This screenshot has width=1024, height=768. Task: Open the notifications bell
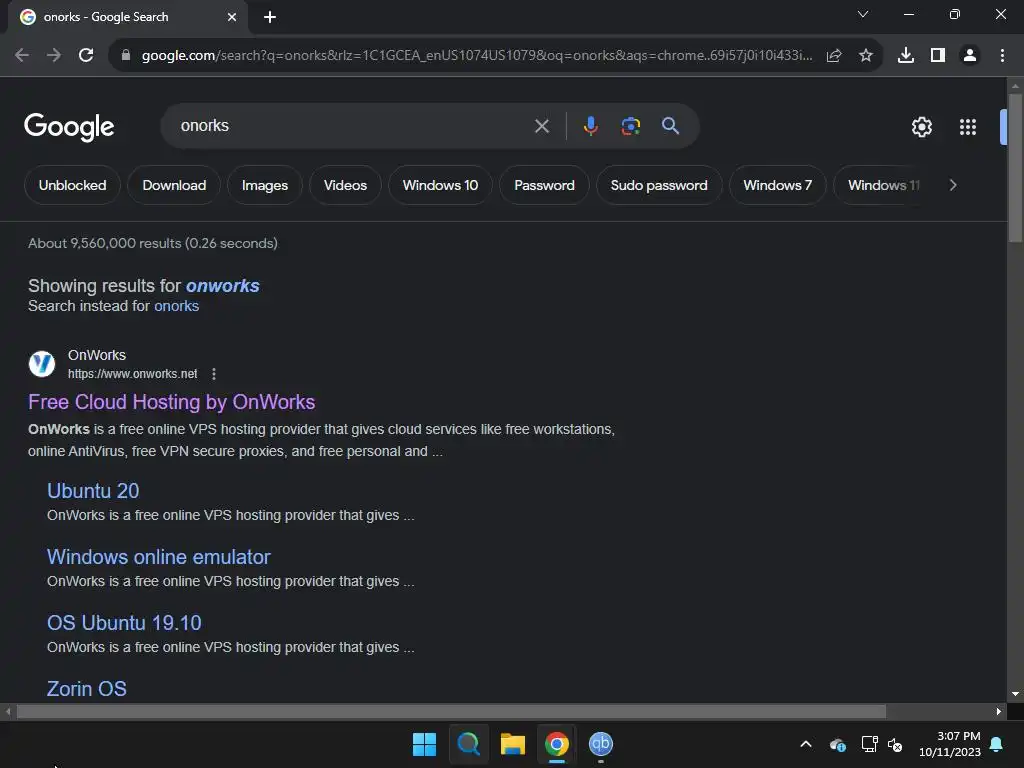tap(997, 744)
